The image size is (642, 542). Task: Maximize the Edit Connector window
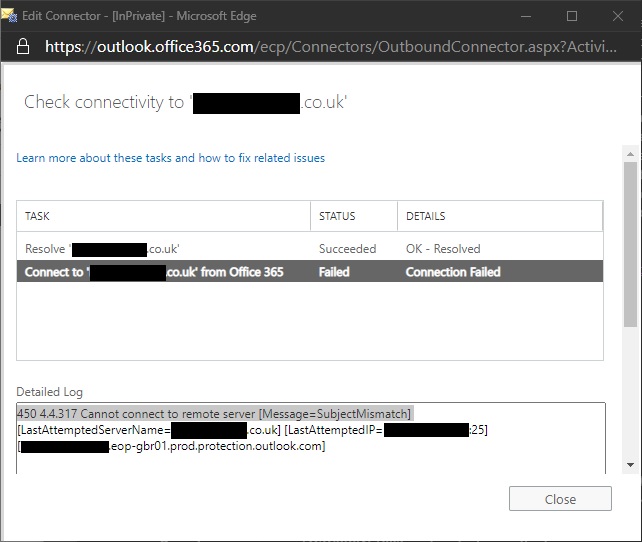pyautogui.click(x=571, y=16)
